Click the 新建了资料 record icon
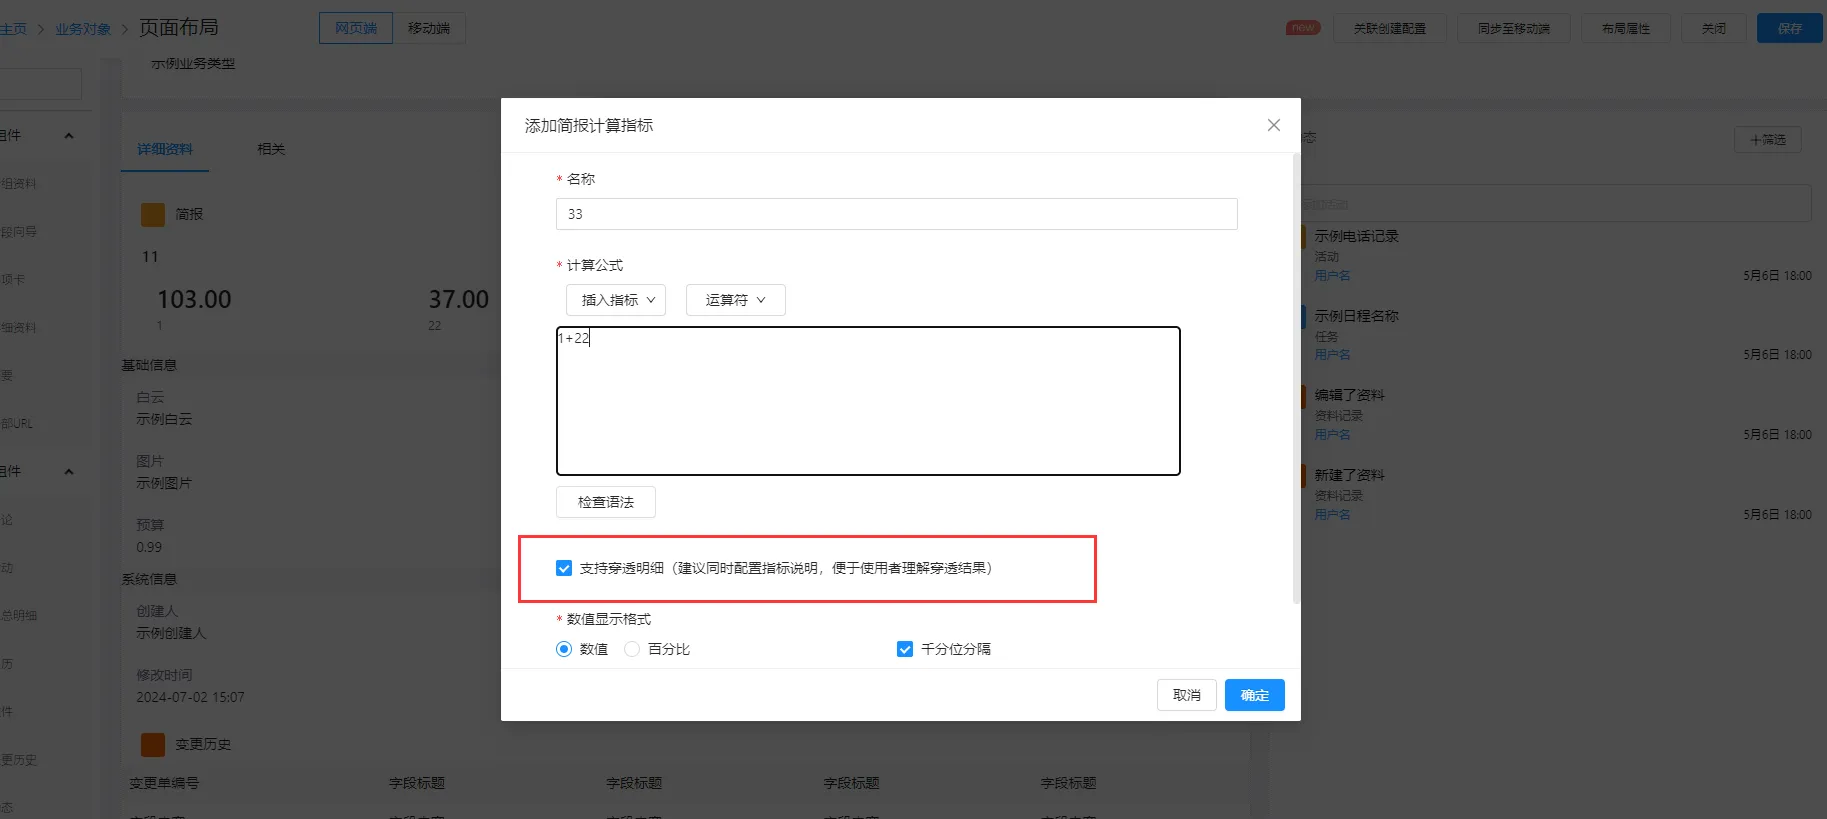This screenshot has height=819, width=1827. point(1304,476)
